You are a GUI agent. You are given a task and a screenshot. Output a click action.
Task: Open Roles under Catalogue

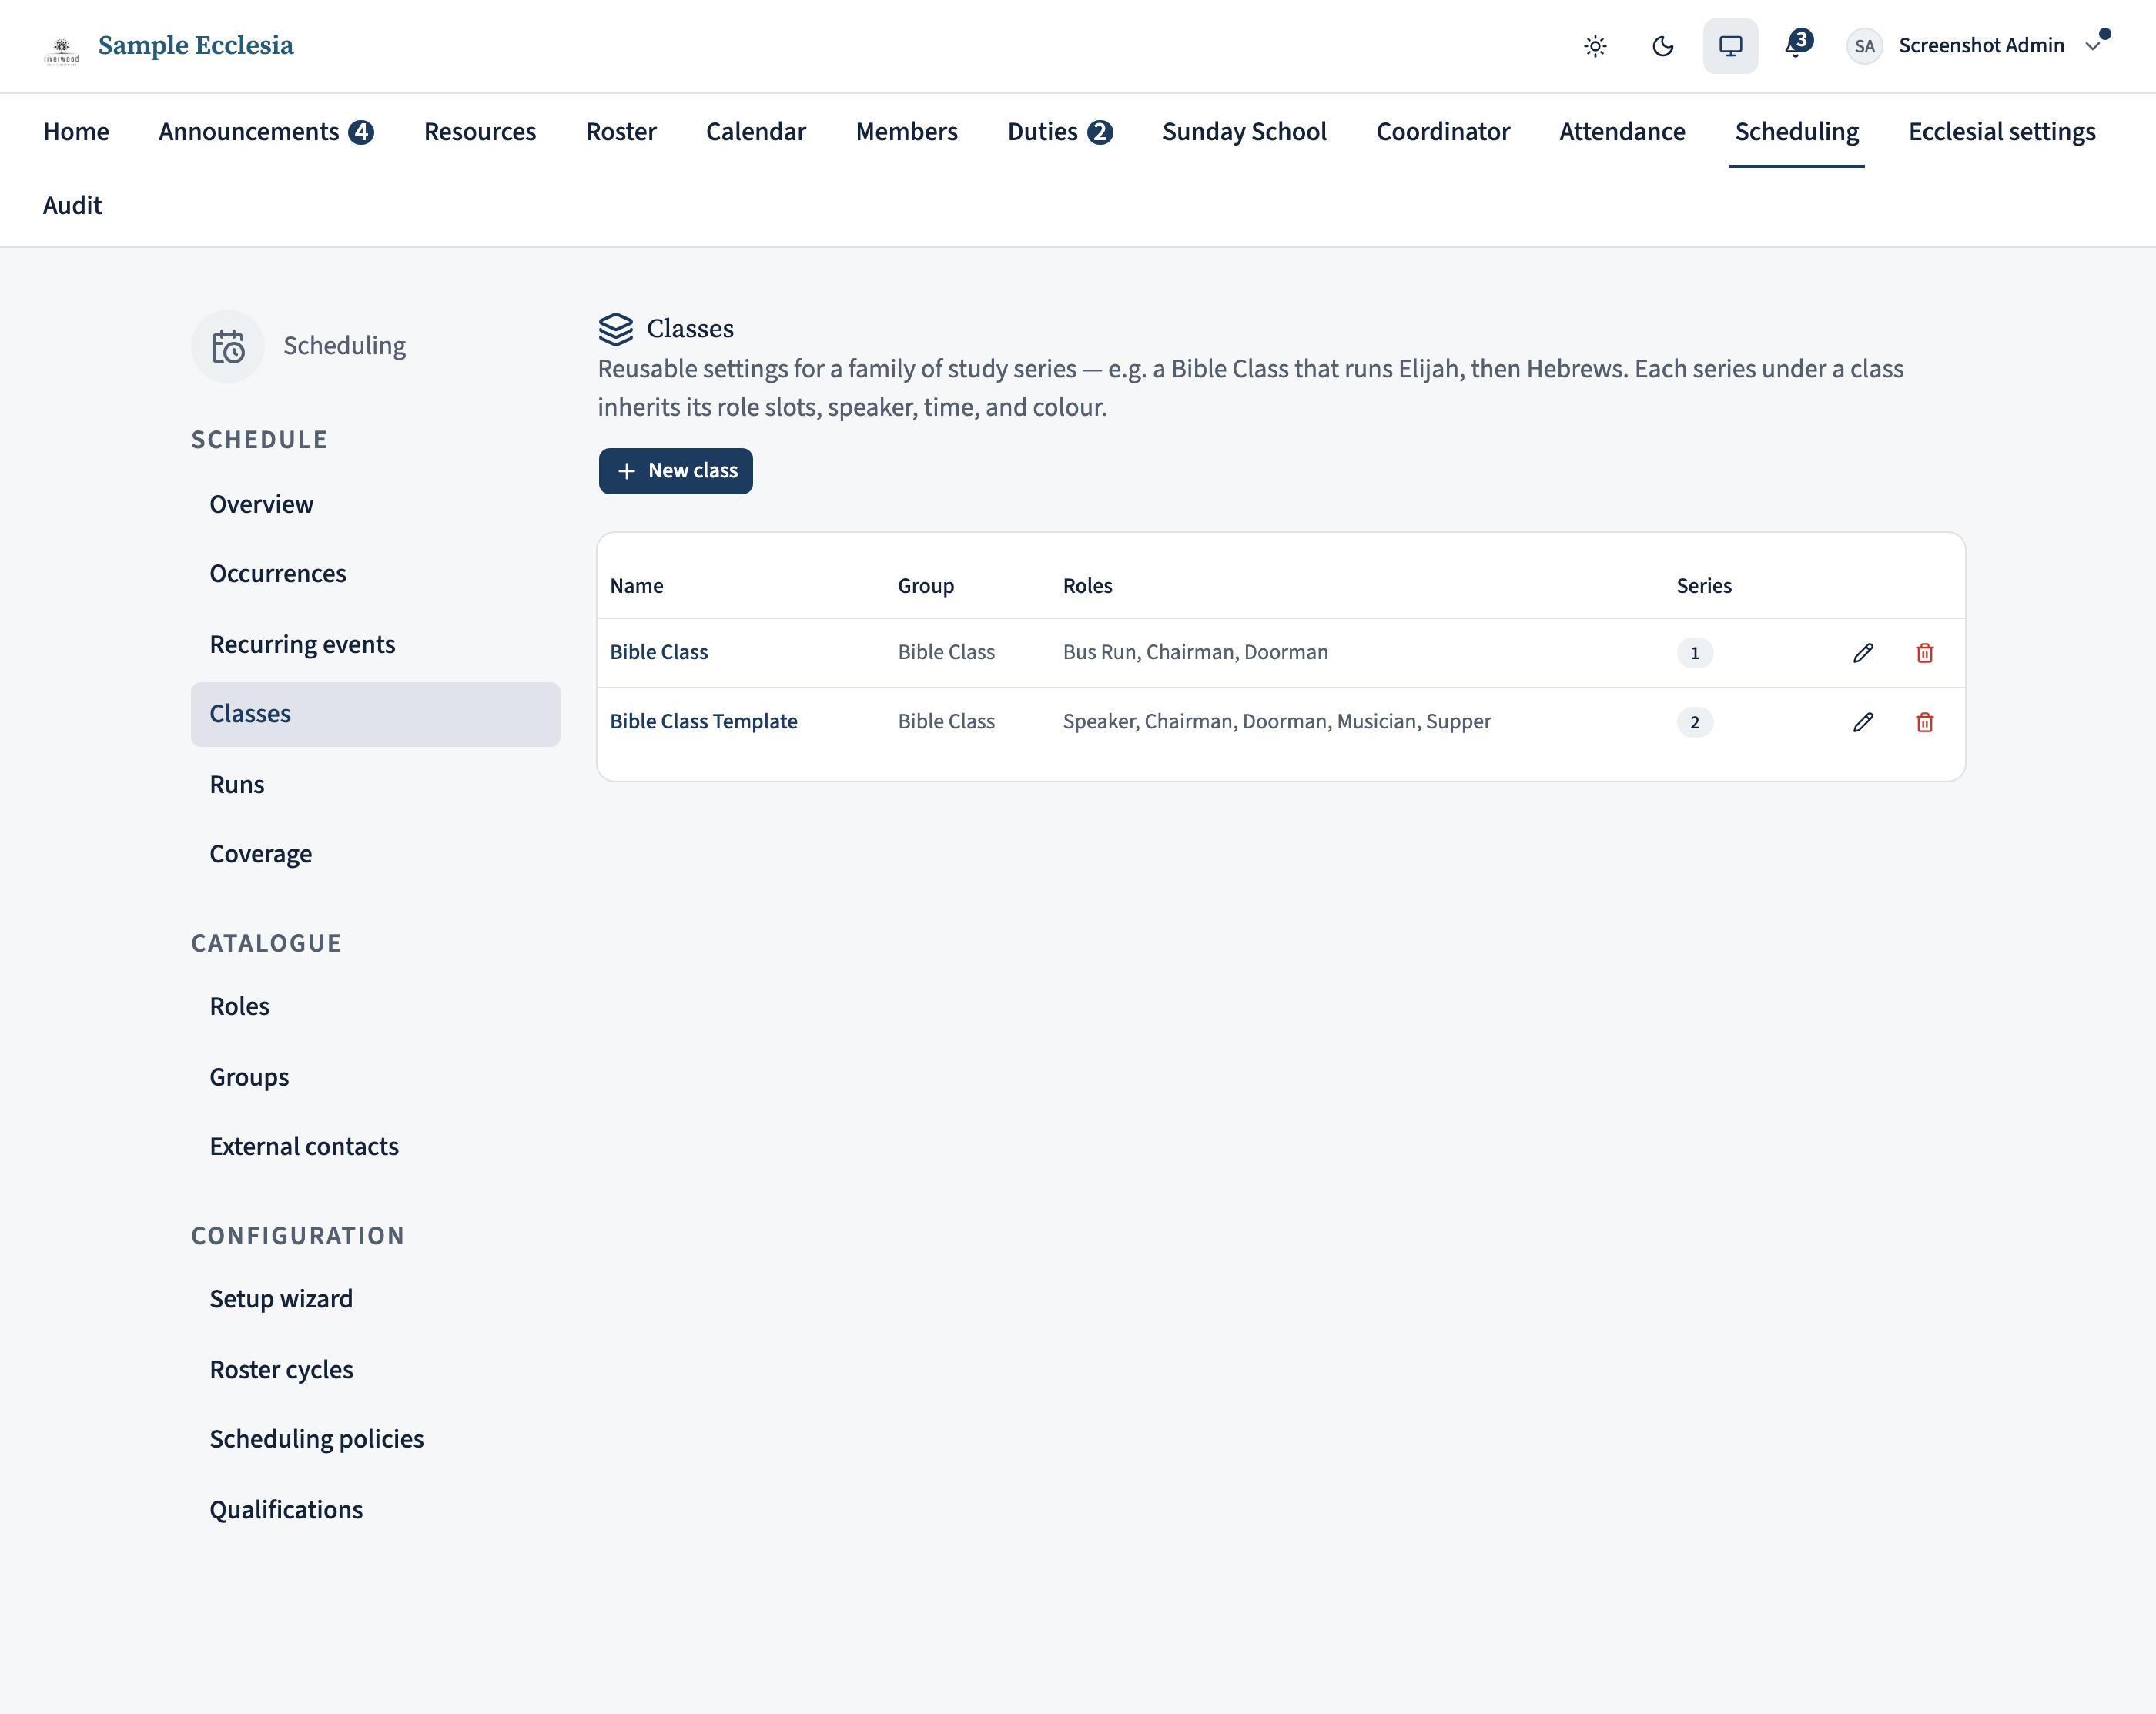(x=375, y=1007)
